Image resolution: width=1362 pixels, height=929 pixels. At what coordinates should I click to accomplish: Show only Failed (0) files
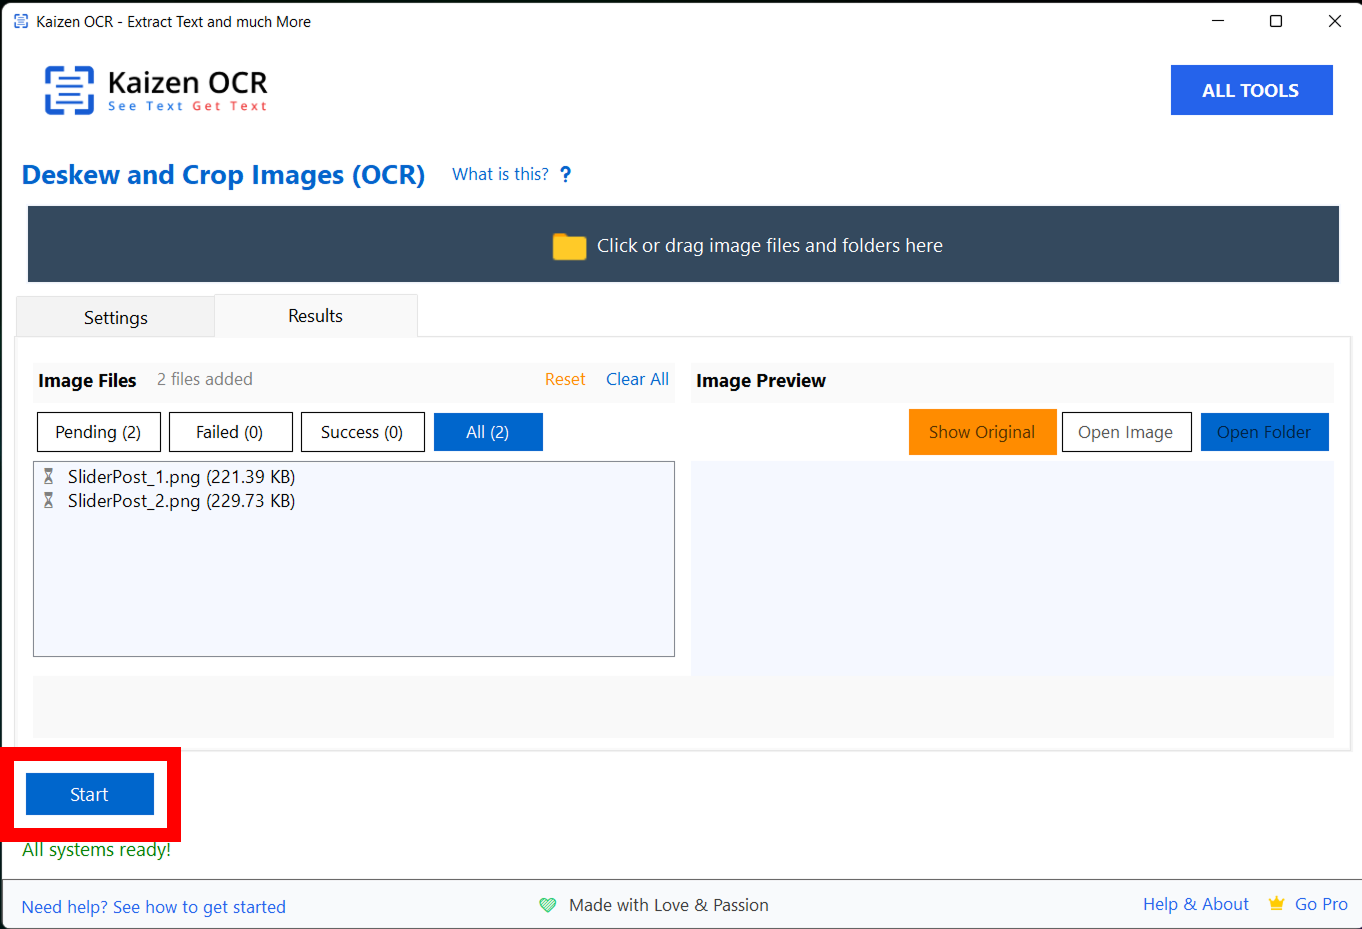point(230,432)
